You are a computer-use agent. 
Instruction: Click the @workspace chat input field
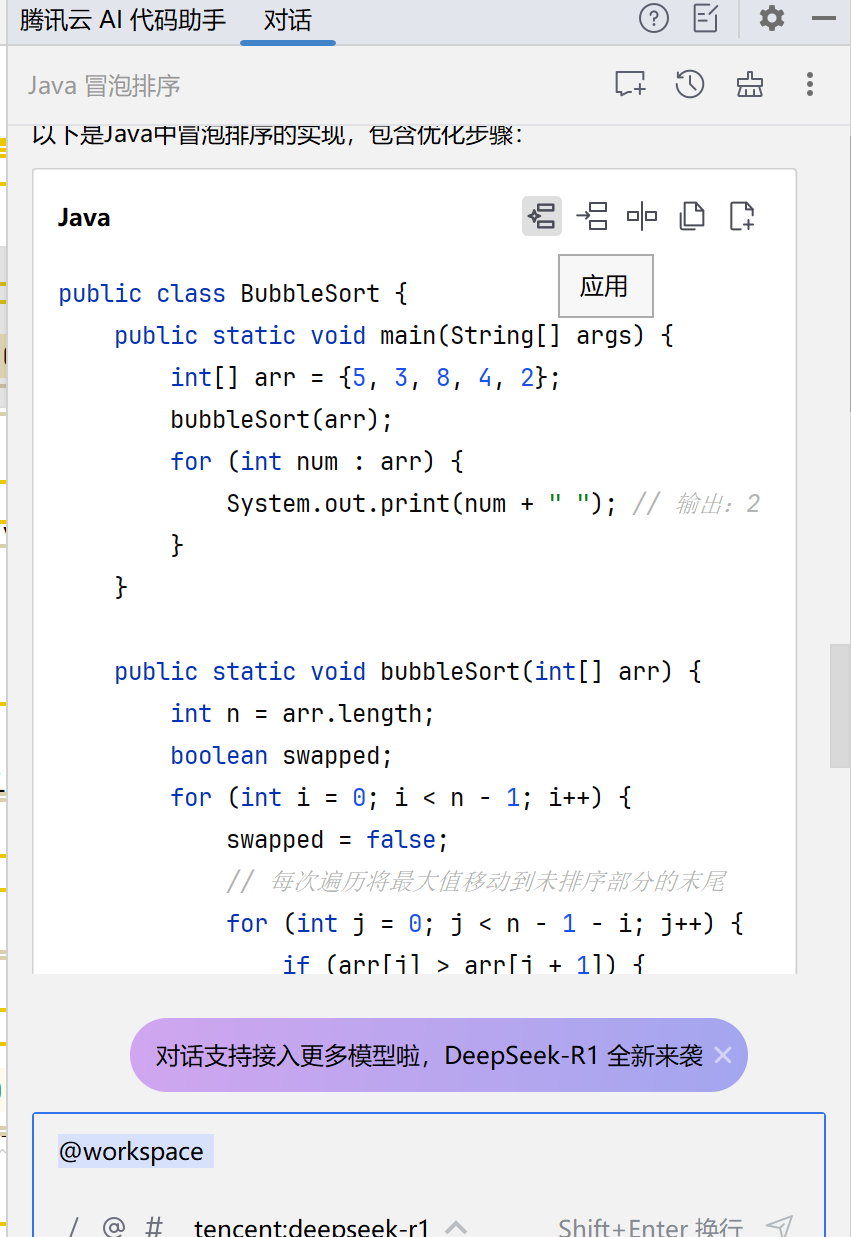pos(429,1152)
